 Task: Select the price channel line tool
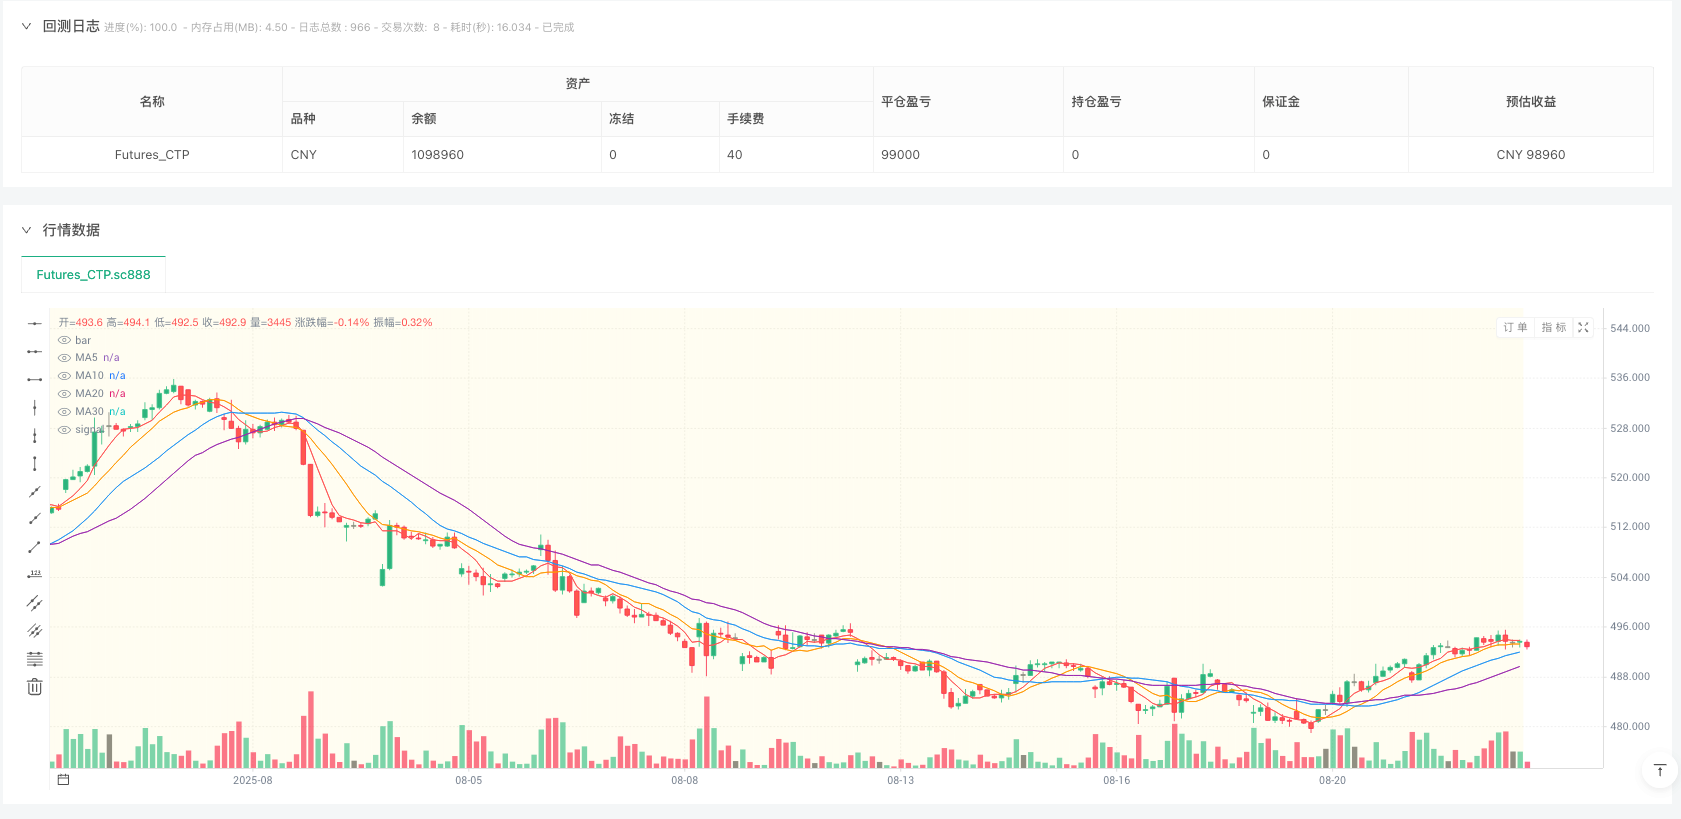(34, 602)
